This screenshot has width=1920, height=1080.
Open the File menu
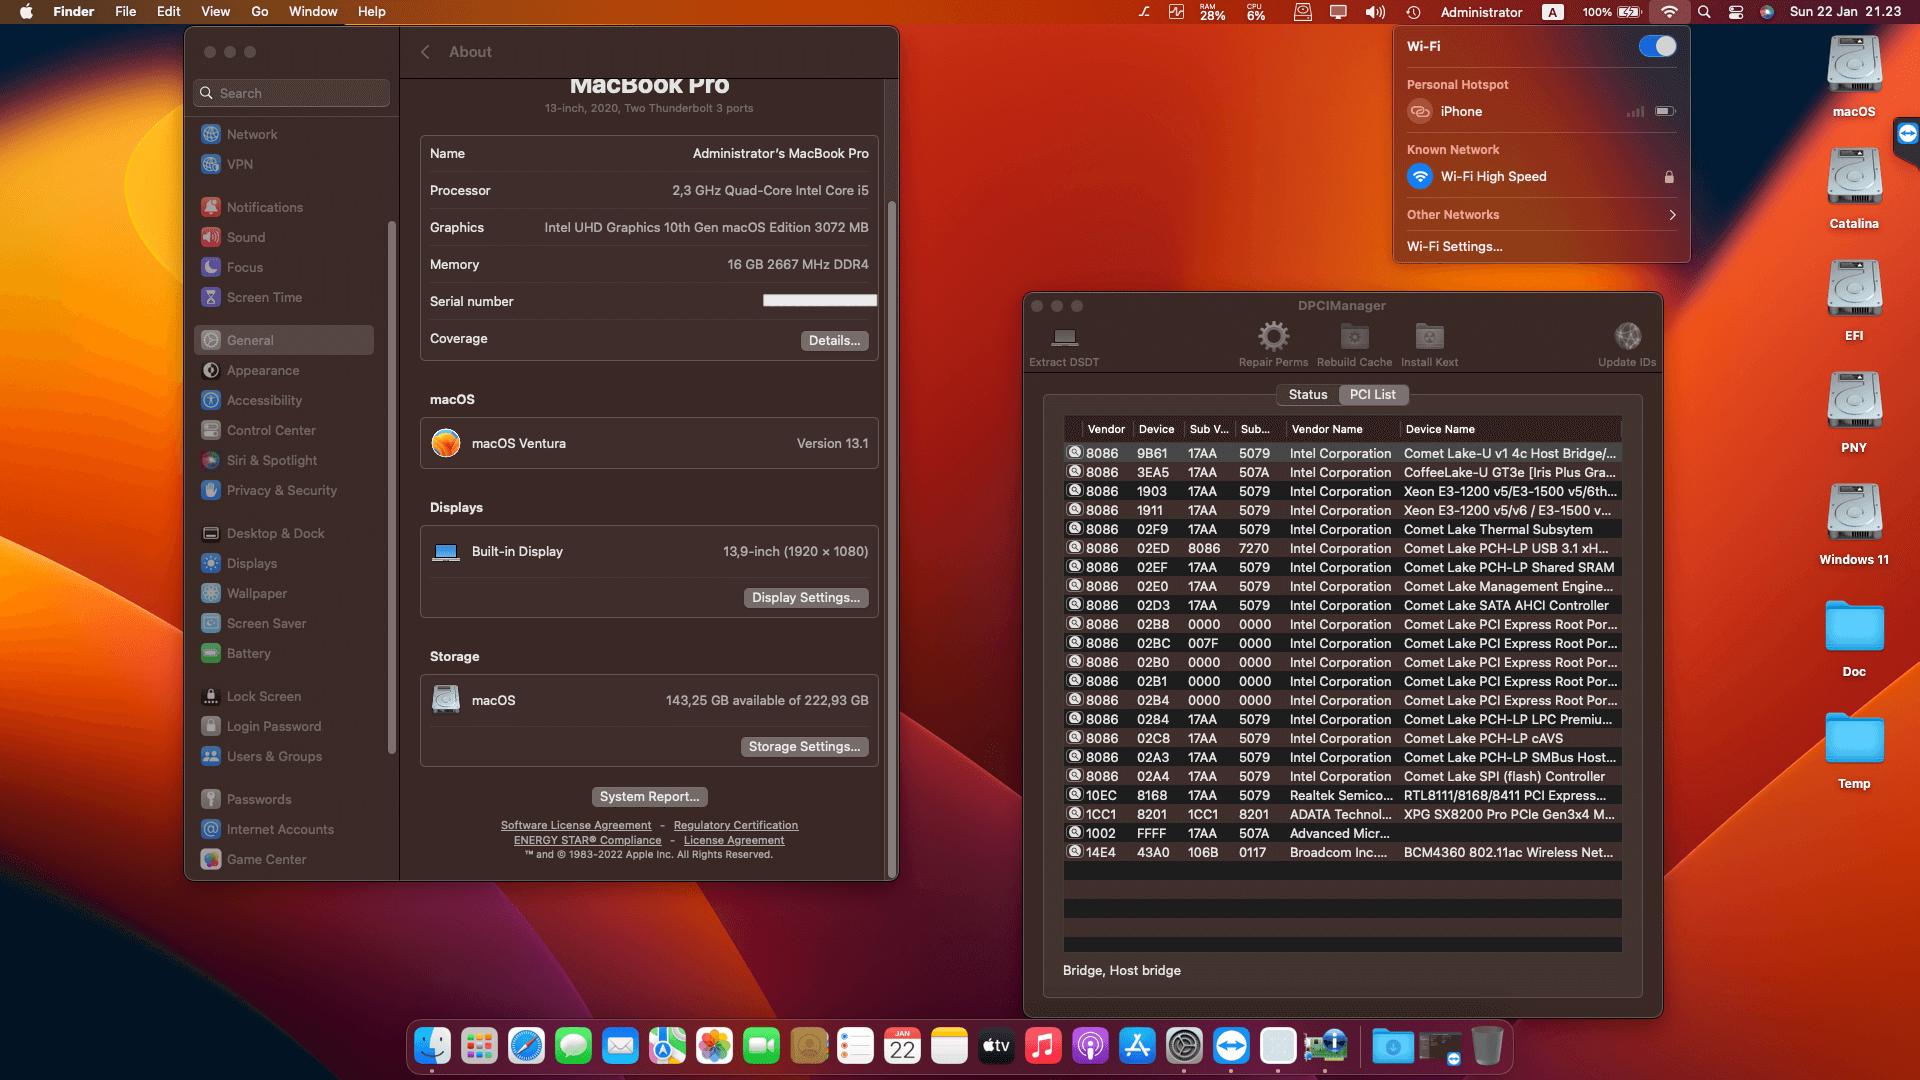coord(125,12)
